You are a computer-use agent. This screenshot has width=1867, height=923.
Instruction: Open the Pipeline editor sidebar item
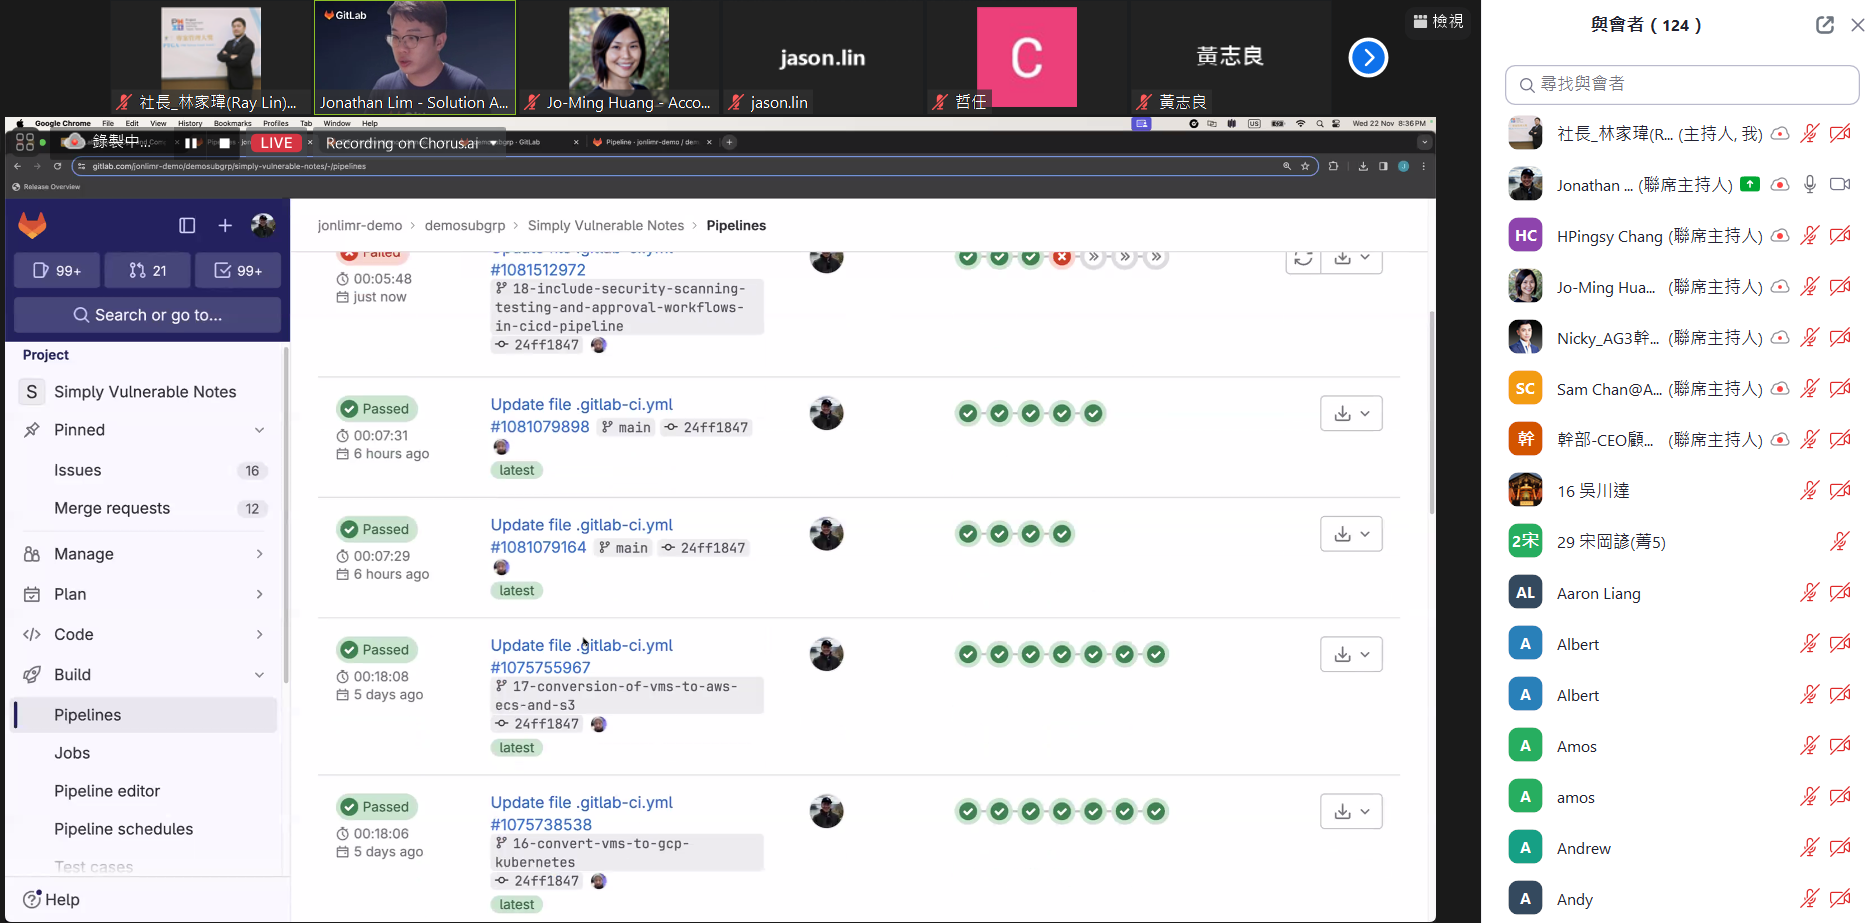click(x=107, y=791)
